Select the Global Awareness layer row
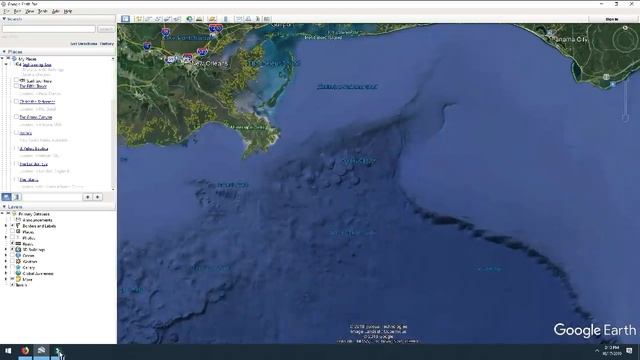The width and height of the screenshot is (640, 360). pos(38,273)
